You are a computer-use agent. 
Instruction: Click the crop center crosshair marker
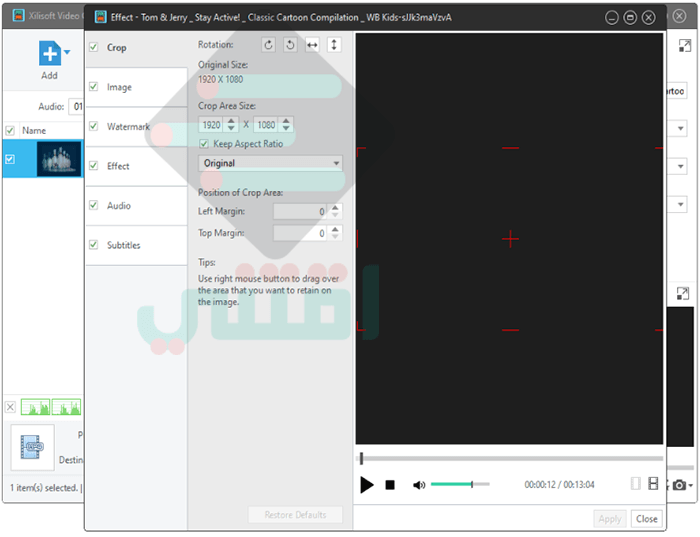coord(510,239)
